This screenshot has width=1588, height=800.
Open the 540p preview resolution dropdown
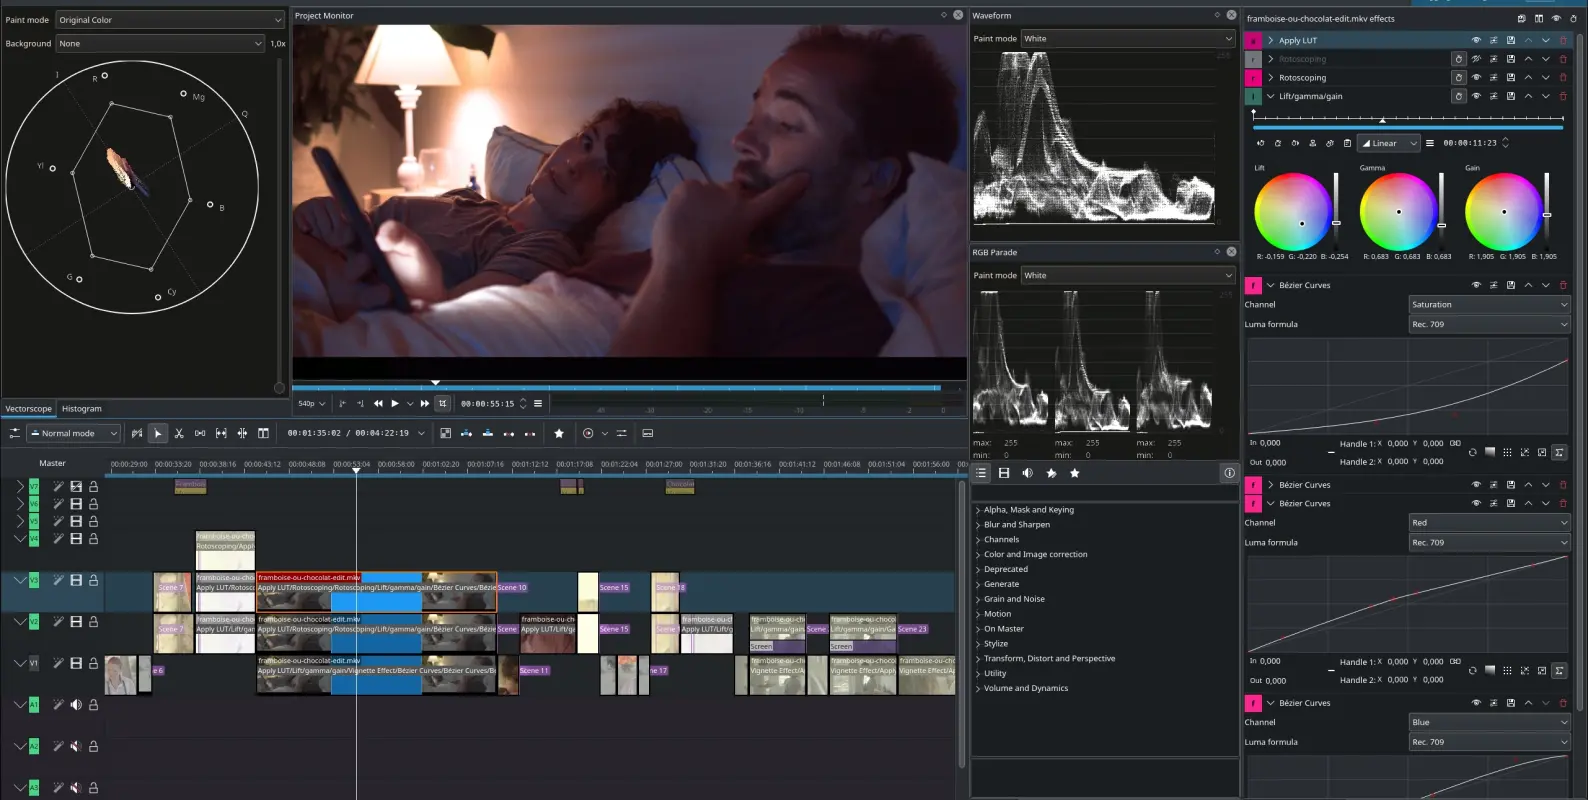(x=311, y=404)
